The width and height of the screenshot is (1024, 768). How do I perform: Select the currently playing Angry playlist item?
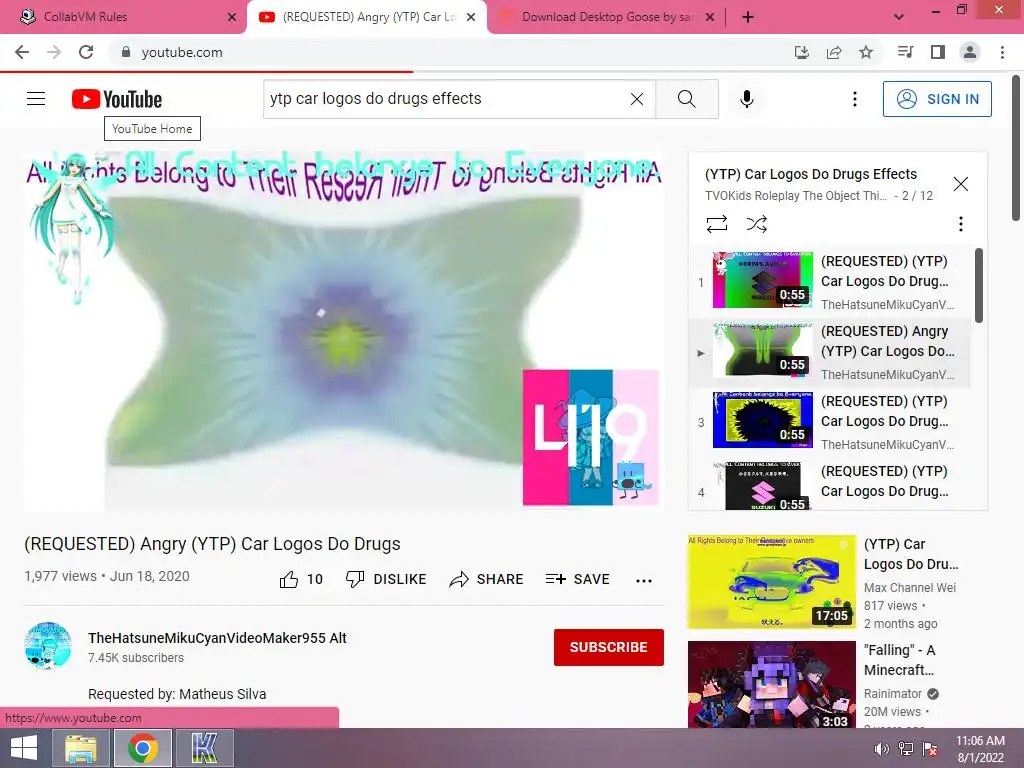[x=829, y=353]
